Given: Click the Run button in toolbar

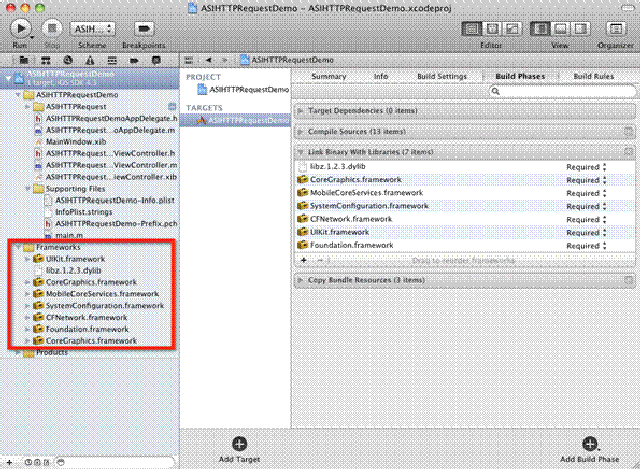Looking at the screenshot, I should [x=21, y=29].
